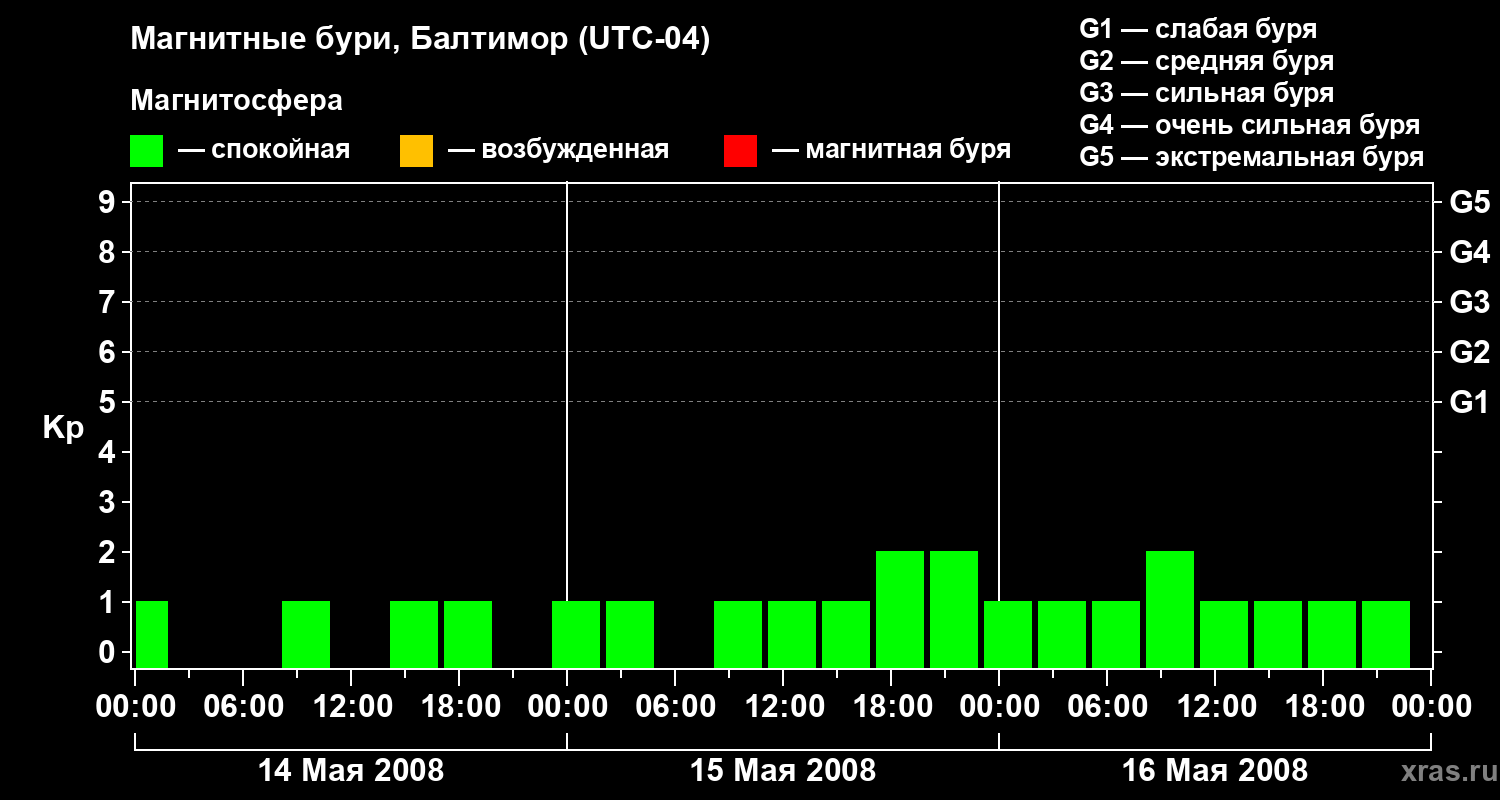Click the '— магнитная буря' legend text

(892, 150)
